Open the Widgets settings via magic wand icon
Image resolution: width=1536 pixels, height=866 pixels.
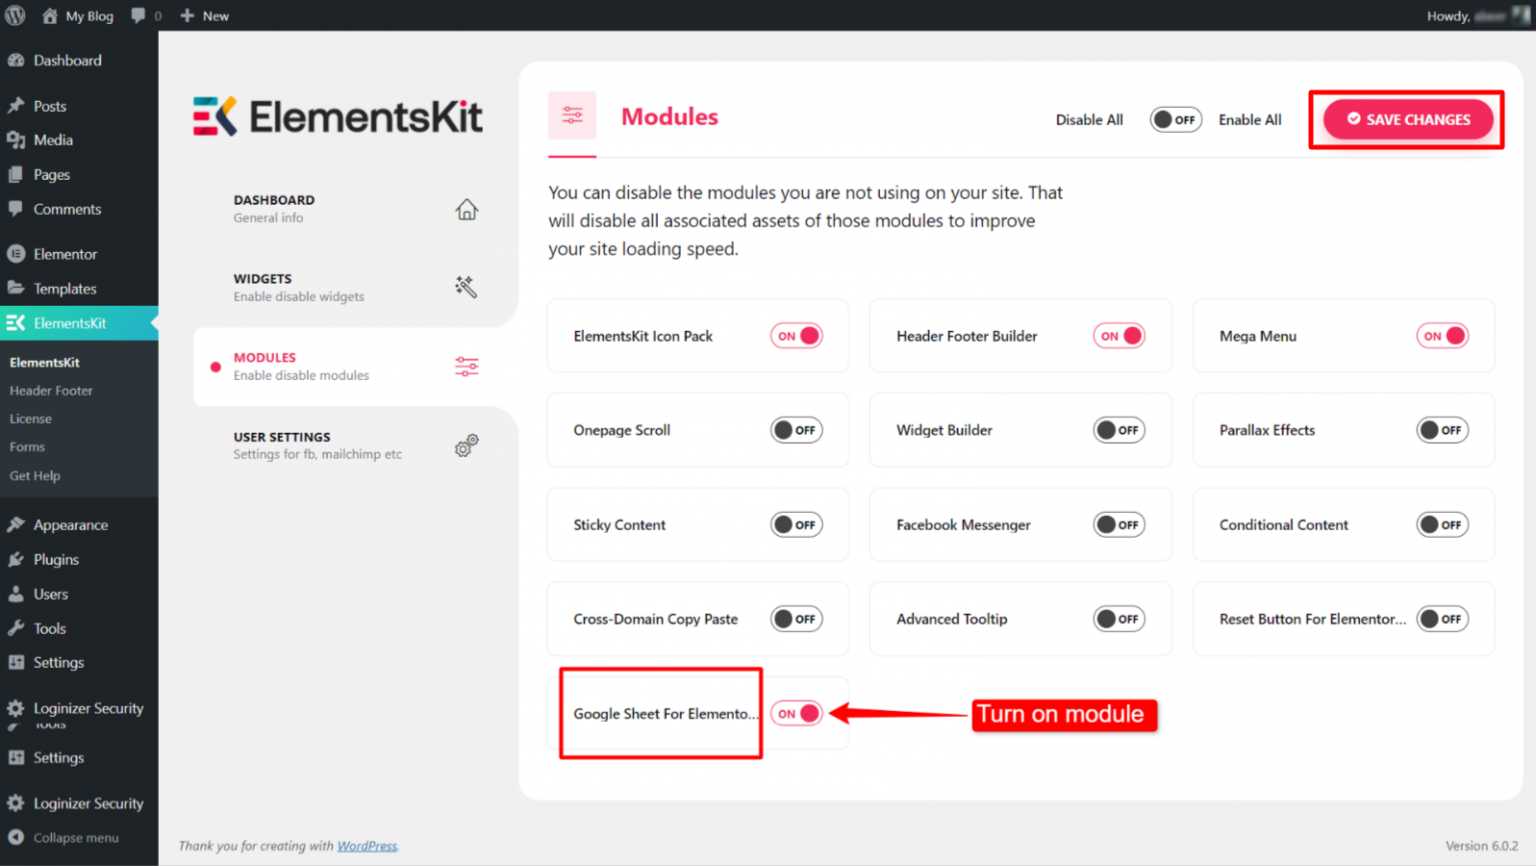coord(465,287)
